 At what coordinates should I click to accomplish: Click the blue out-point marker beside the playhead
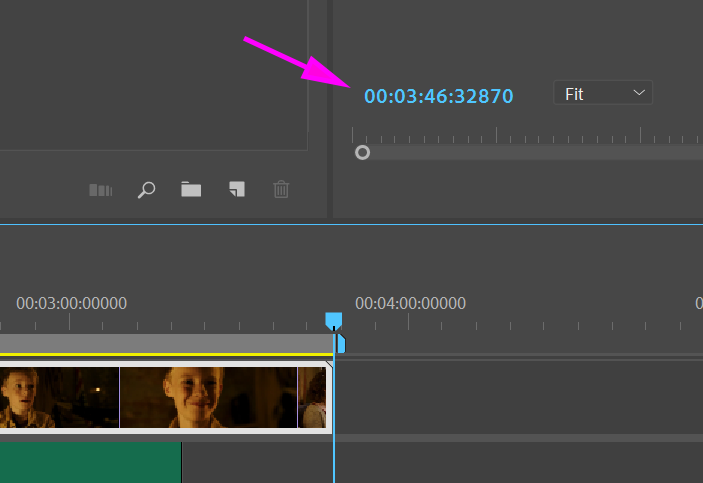click(x=341, y=344)
